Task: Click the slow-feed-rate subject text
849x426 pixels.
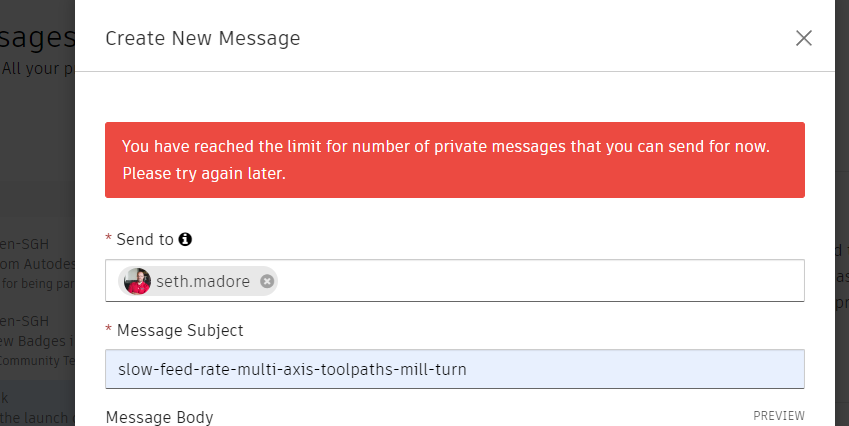Action: (x=292, y=369)
